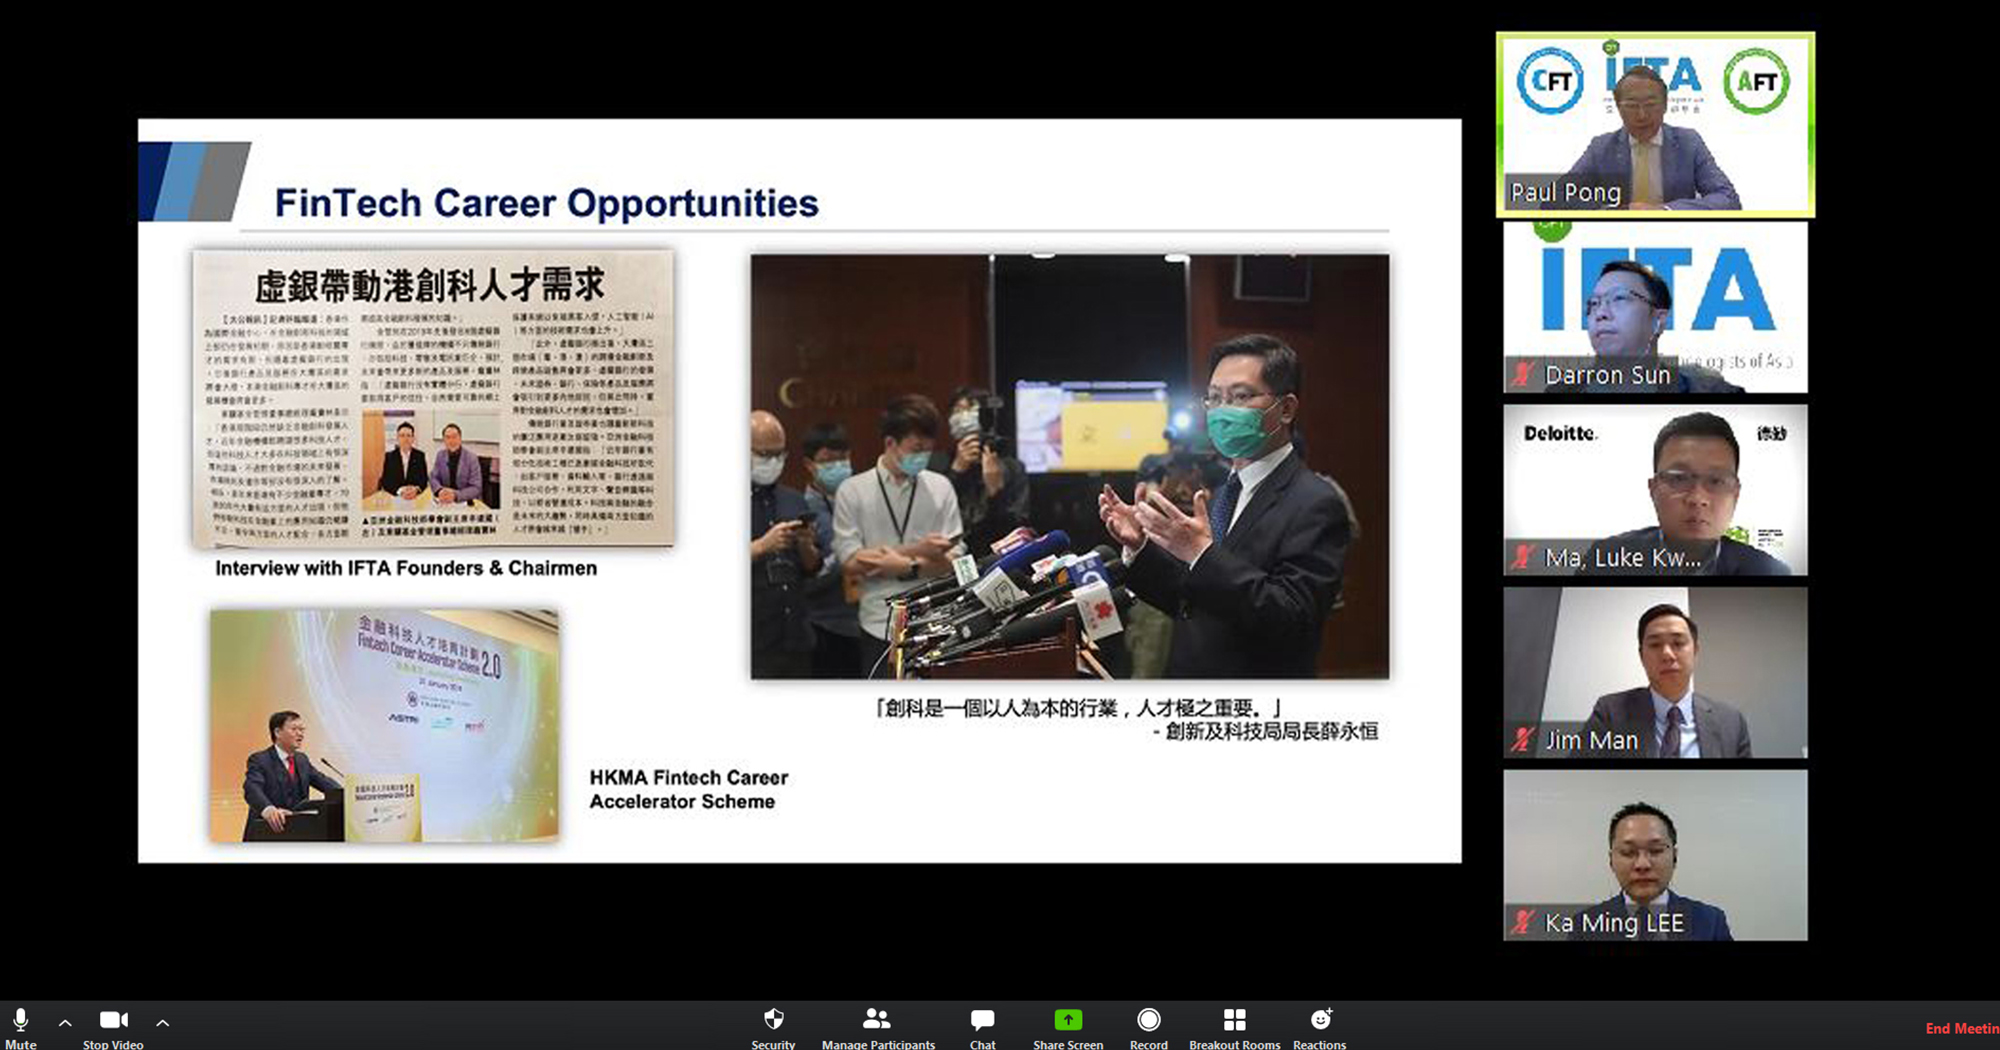Expand video options arrow next to Stop Video

(162, 1023)
